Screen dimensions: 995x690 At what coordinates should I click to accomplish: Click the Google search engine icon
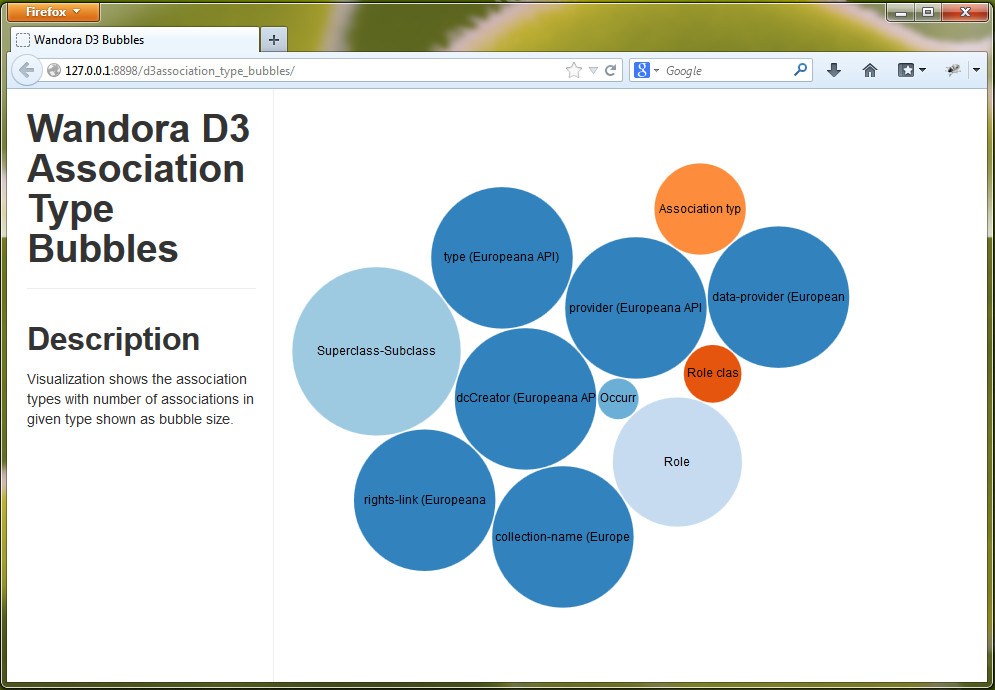[x=640, y=70]
